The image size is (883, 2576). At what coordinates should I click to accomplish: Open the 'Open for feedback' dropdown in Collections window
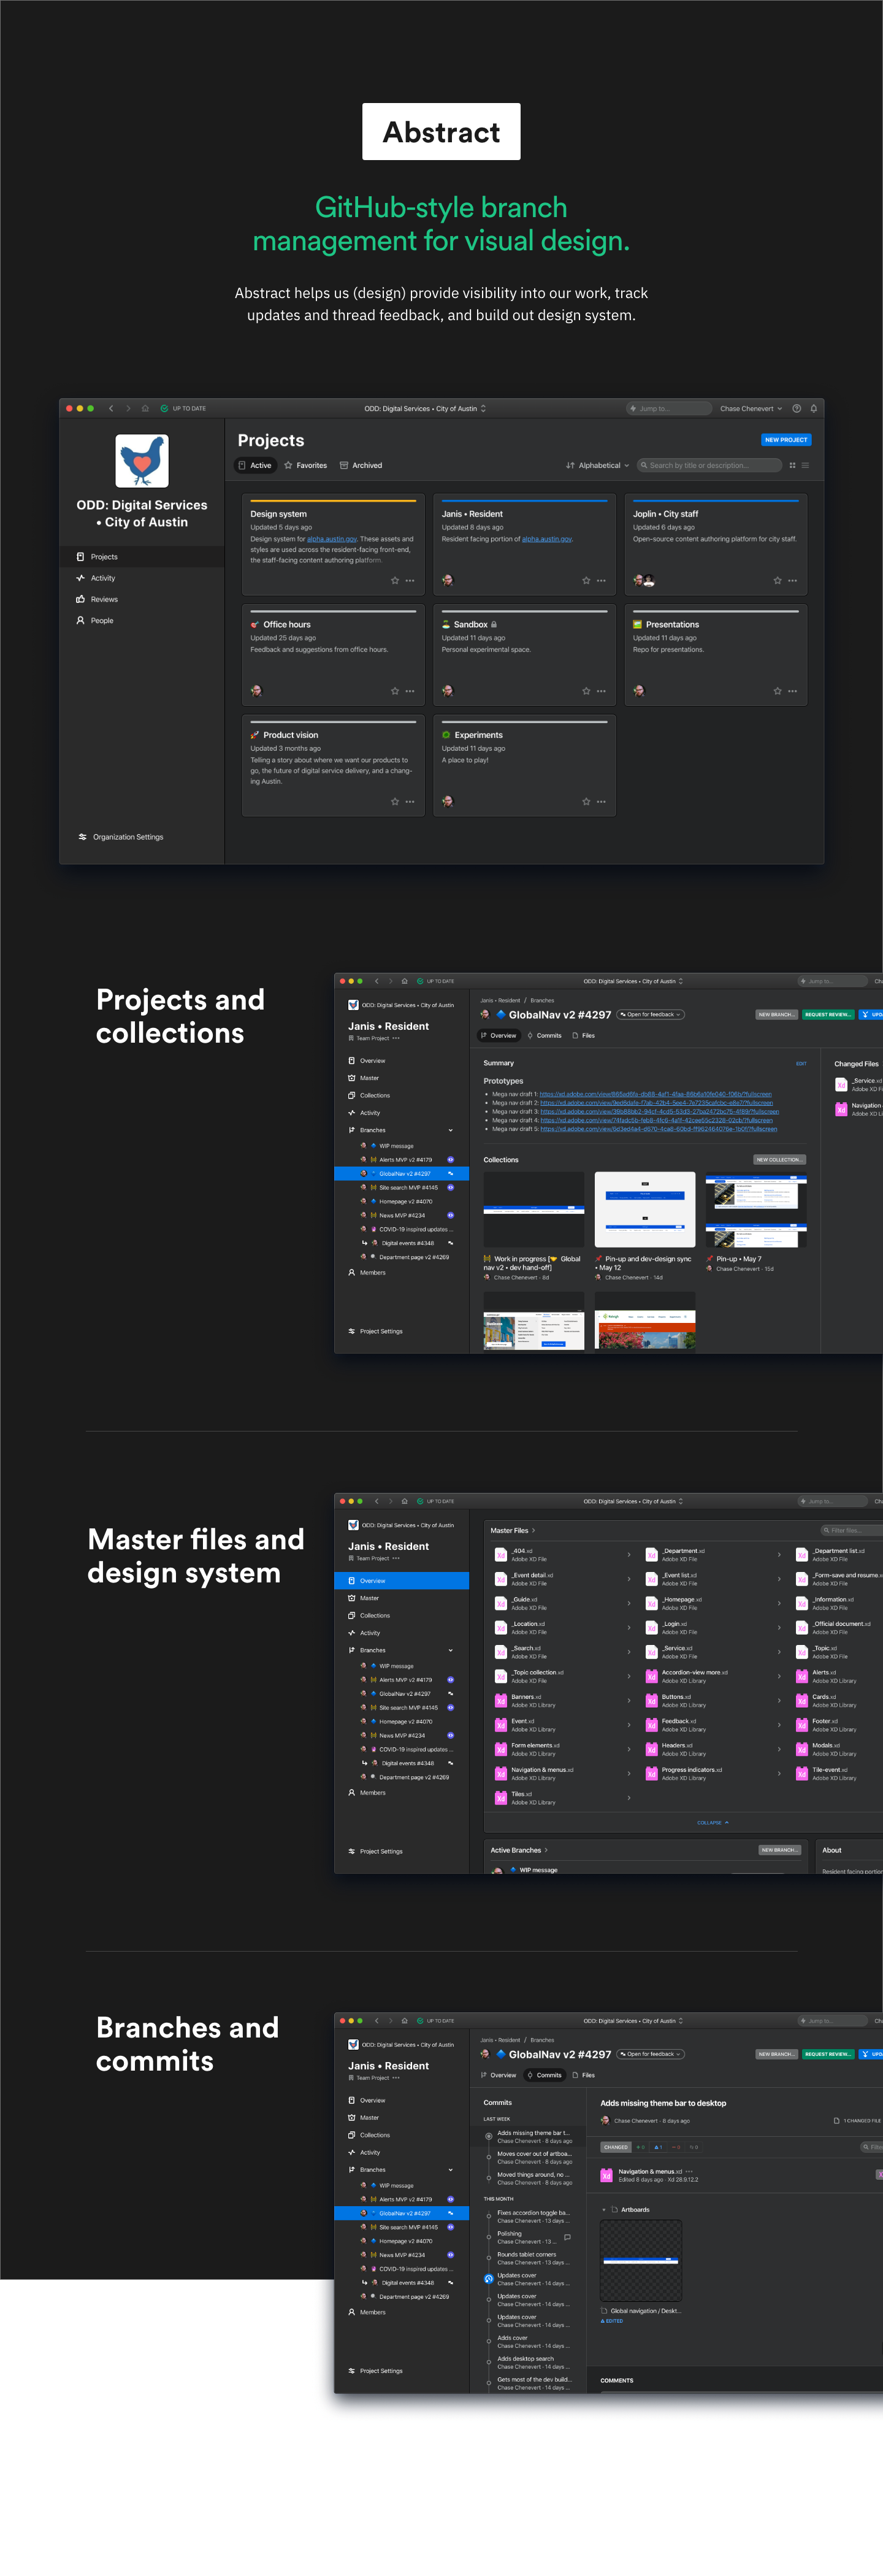651,1014
